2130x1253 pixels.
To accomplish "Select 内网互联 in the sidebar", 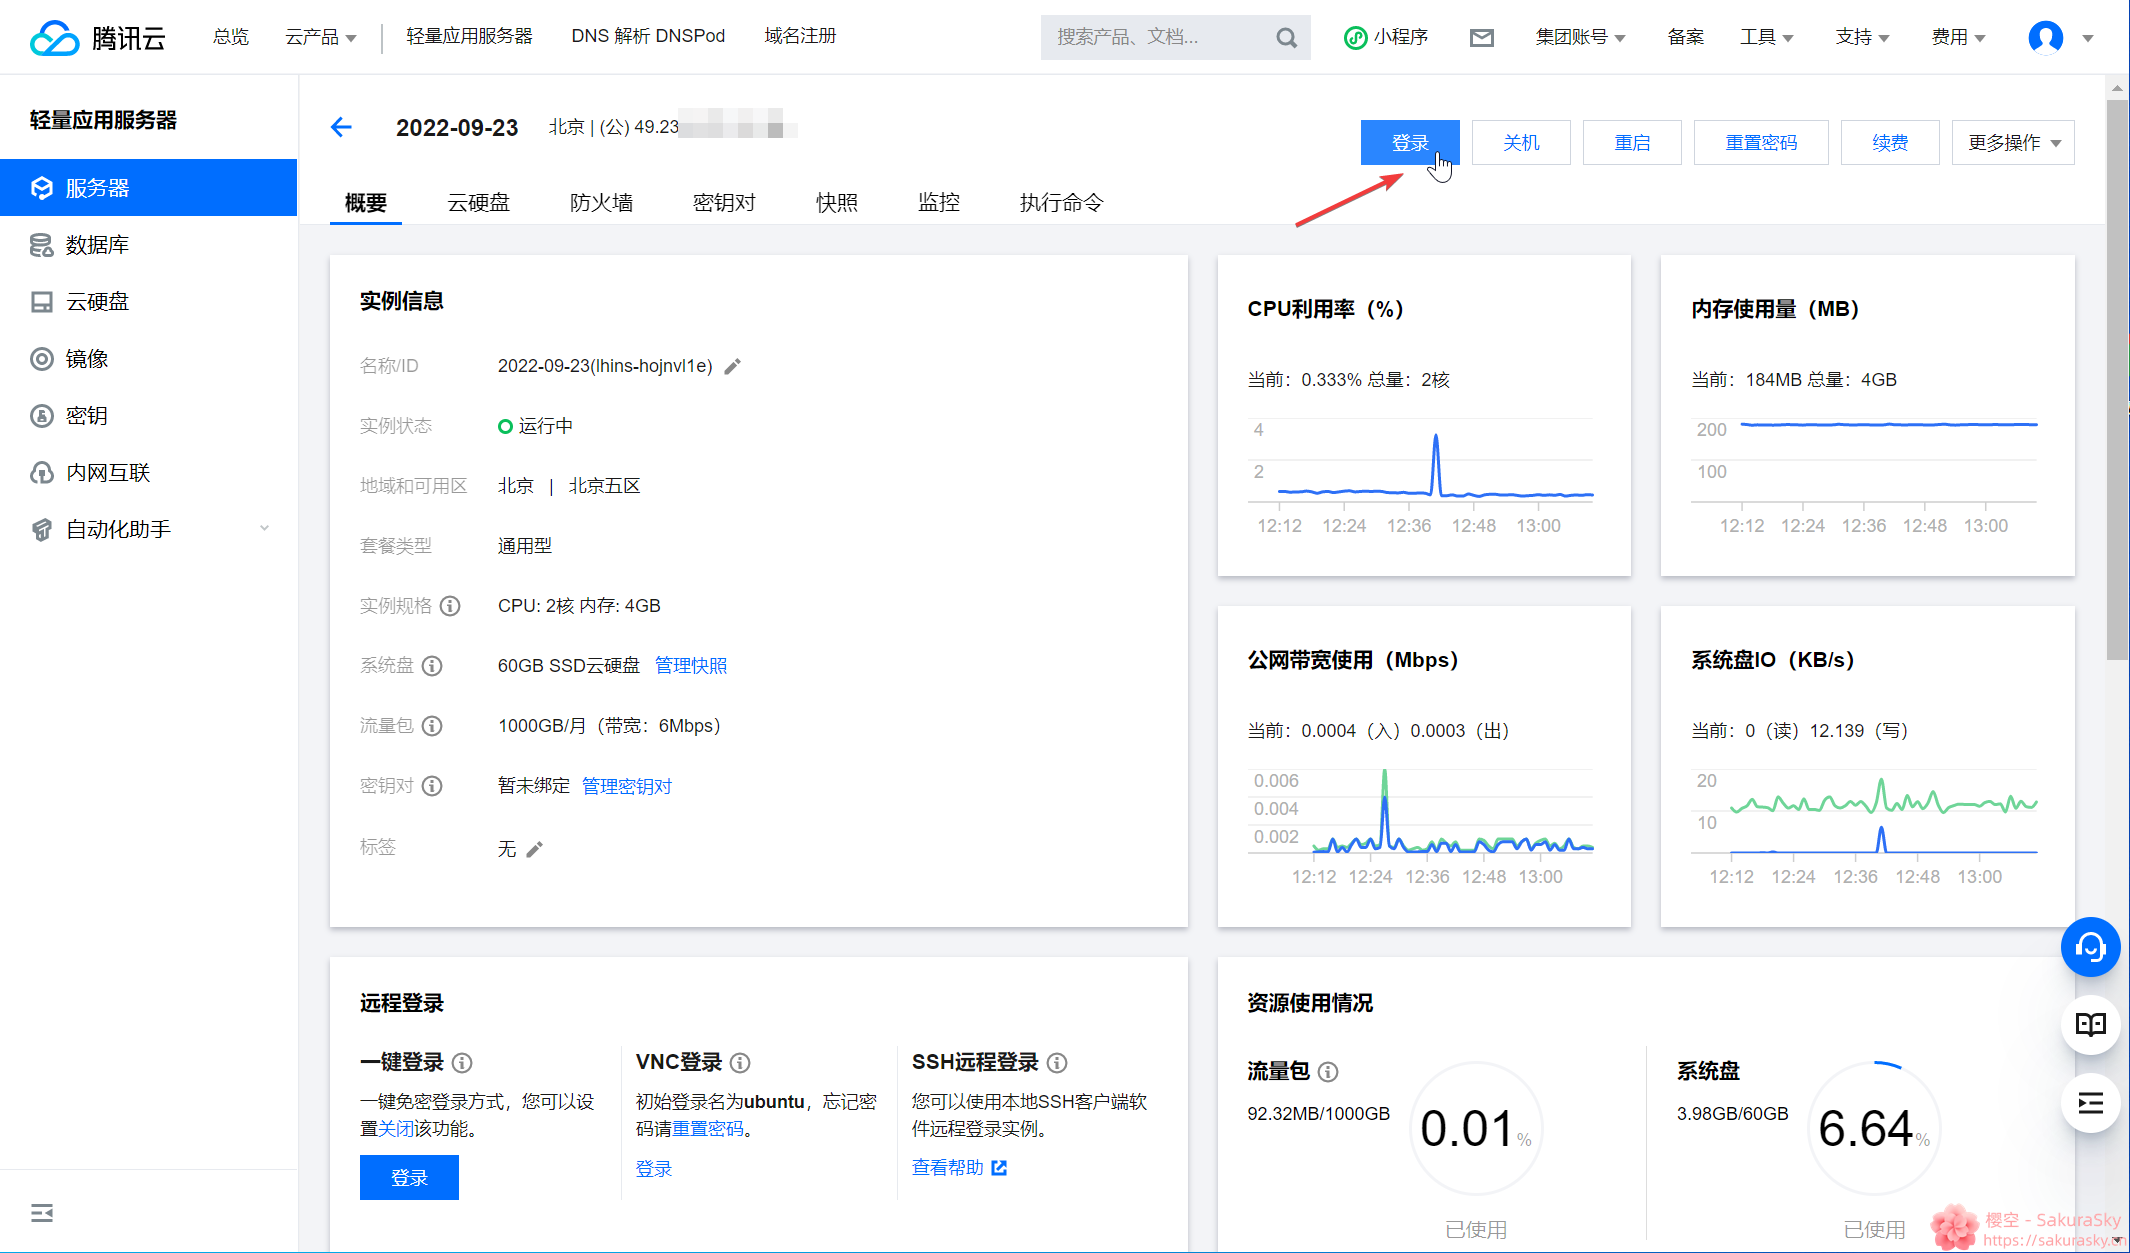I will click(148, 473).
